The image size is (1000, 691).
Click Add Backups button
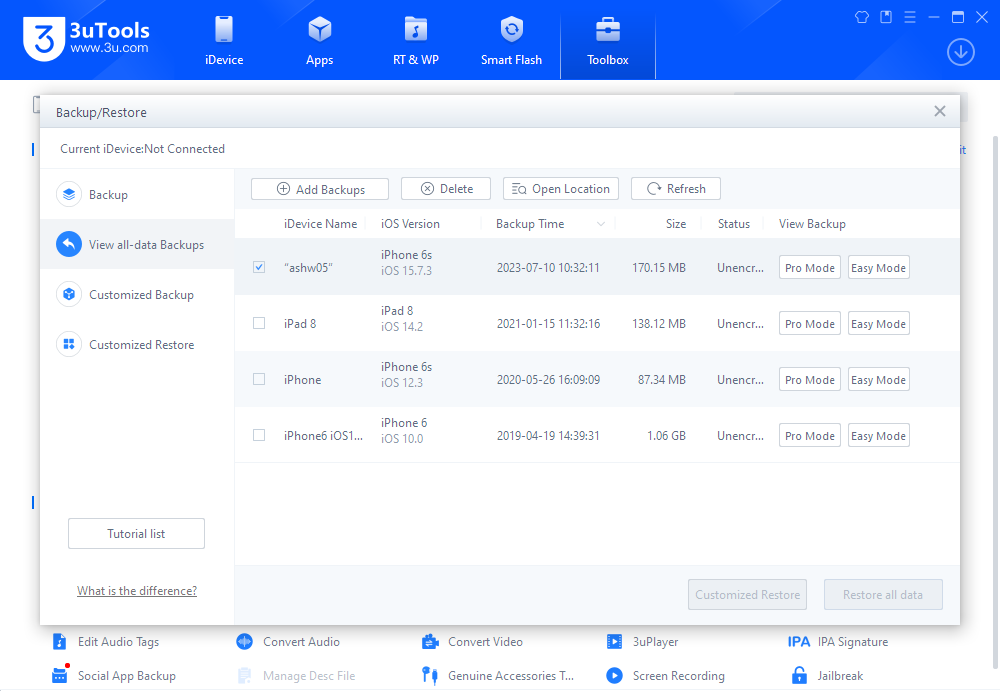320,189
